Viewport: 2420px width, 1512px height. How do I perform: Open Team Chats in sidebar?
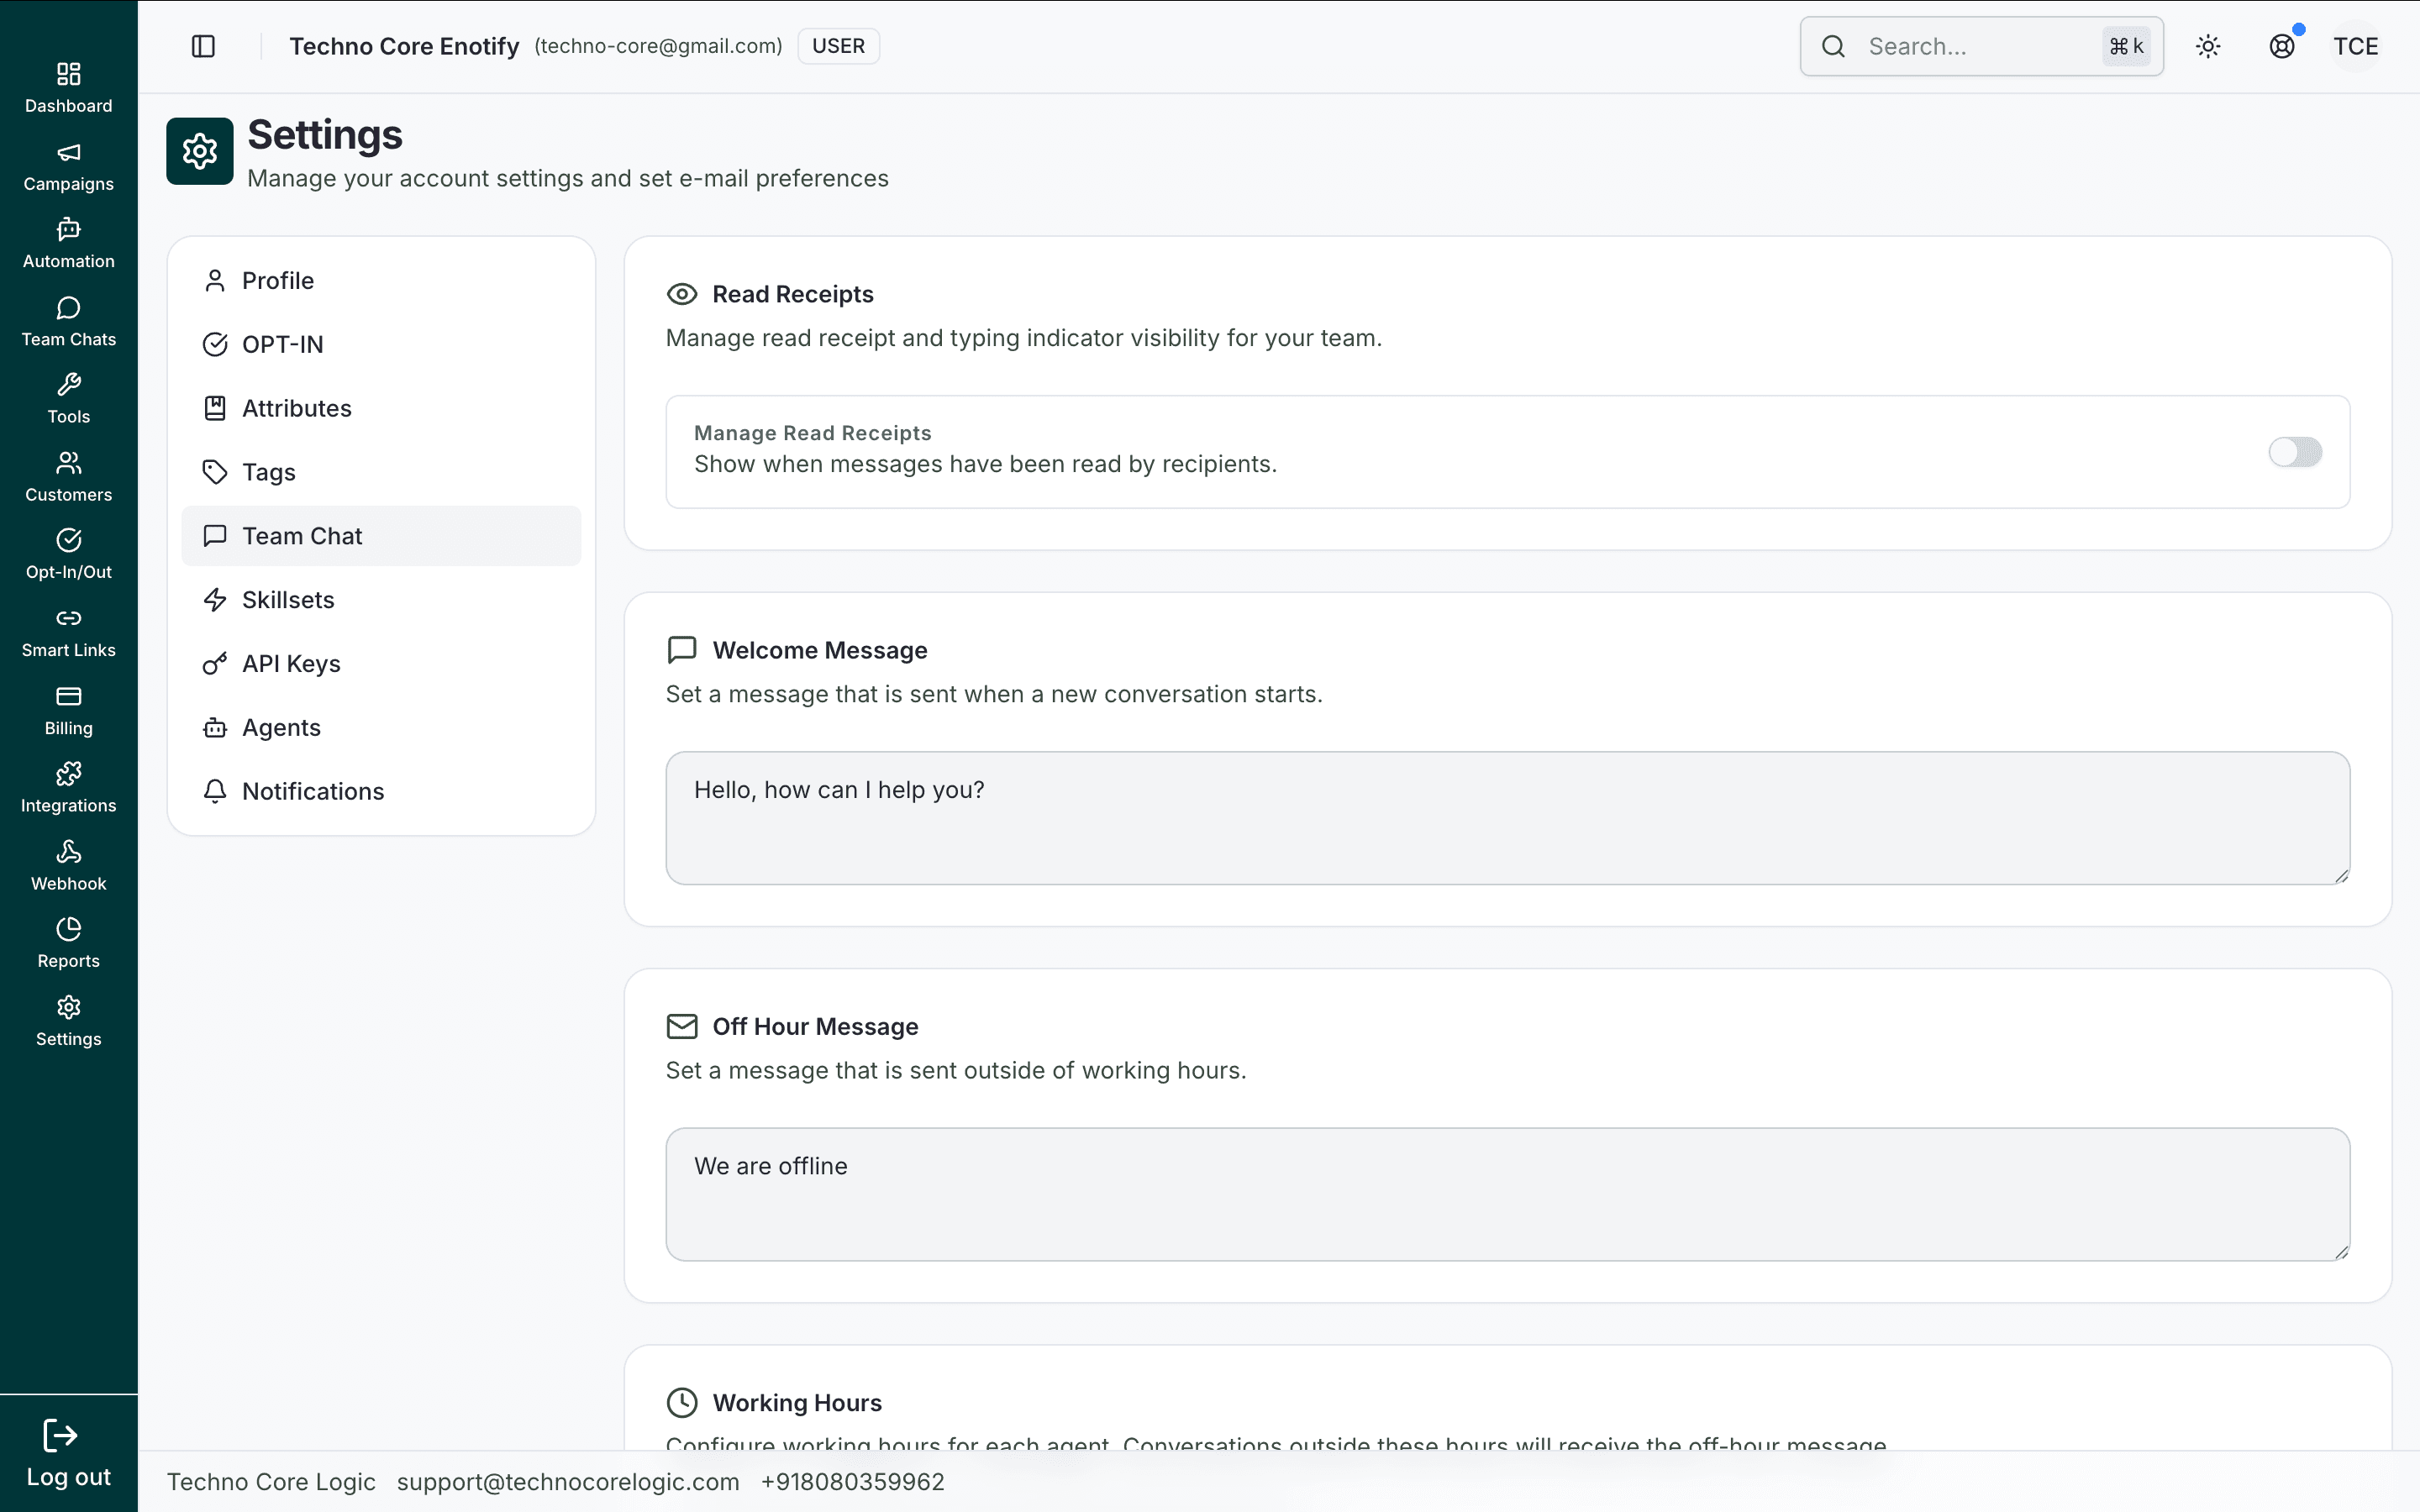pyautogui.click(x=68, y=322)
